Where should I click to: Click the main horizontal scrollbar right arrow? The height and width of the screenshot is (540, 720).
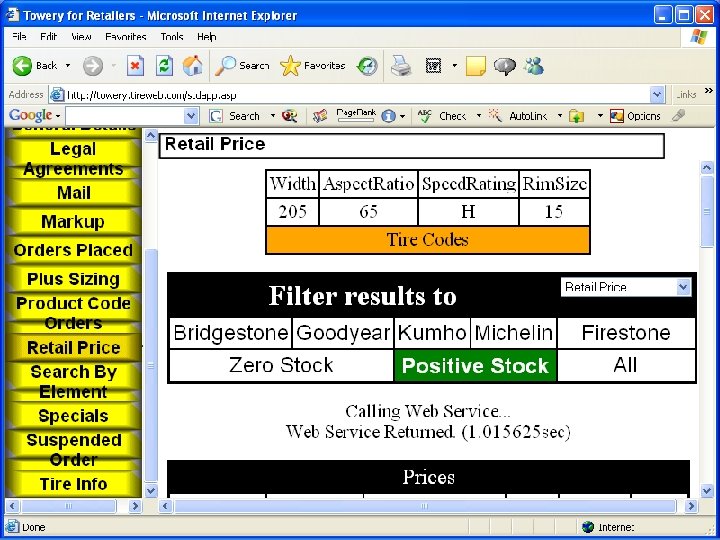(x=691, y=506)
